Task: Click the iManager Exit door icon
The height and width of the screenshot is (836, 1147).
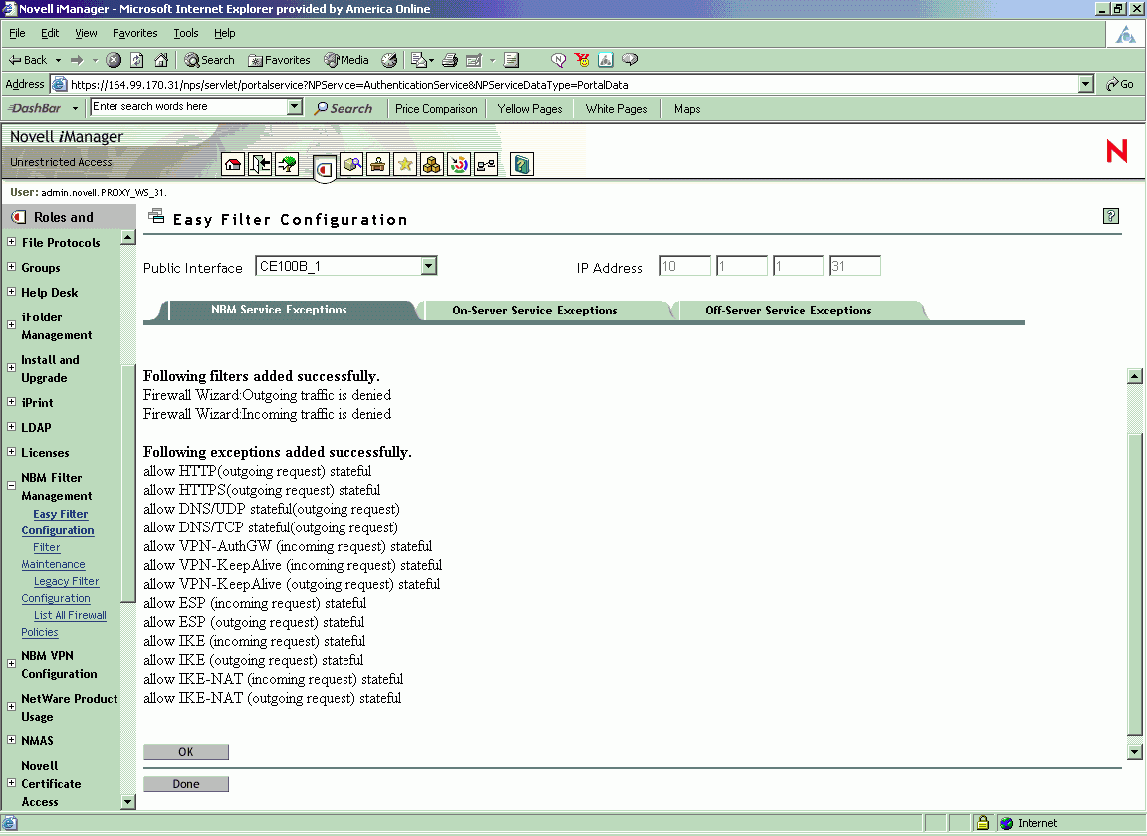Action: pyautogui.click(x=260, y=165)
